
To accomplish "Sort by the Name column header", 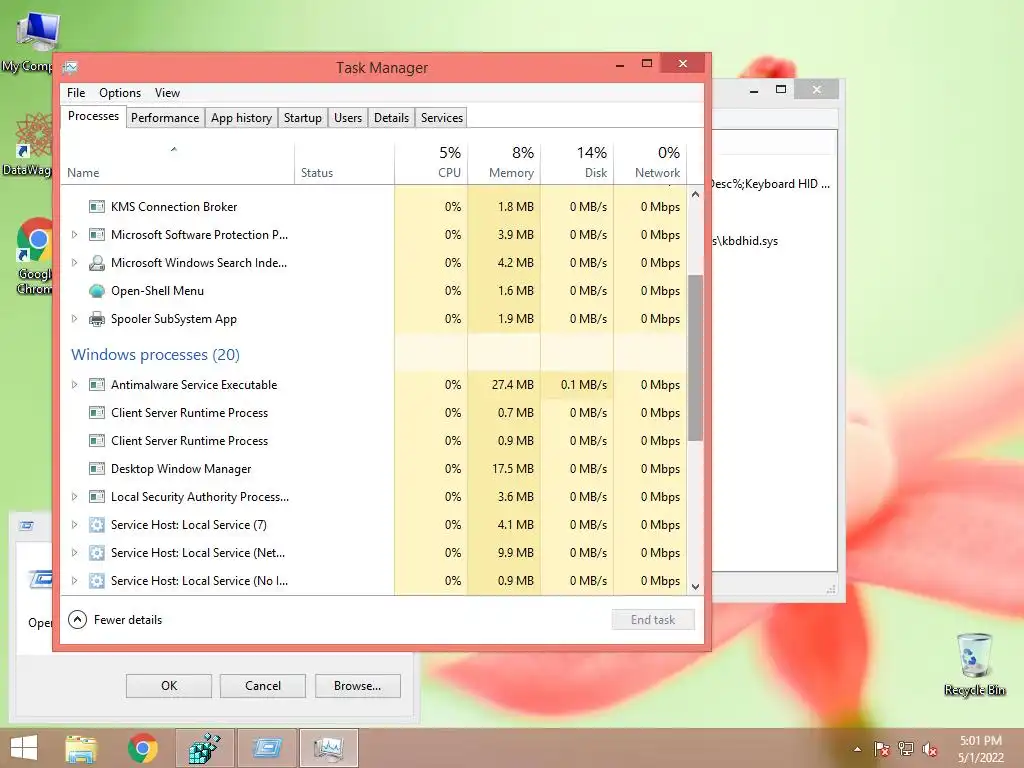I will (x=178, y=162).
